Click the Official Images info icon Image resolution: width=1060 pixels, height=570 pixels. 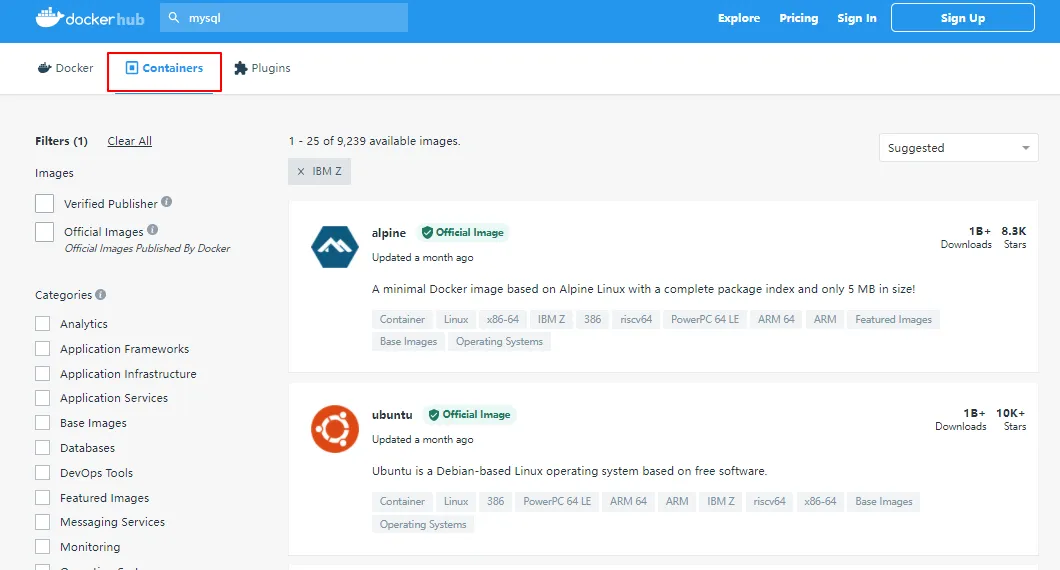(x=153, y=229)
